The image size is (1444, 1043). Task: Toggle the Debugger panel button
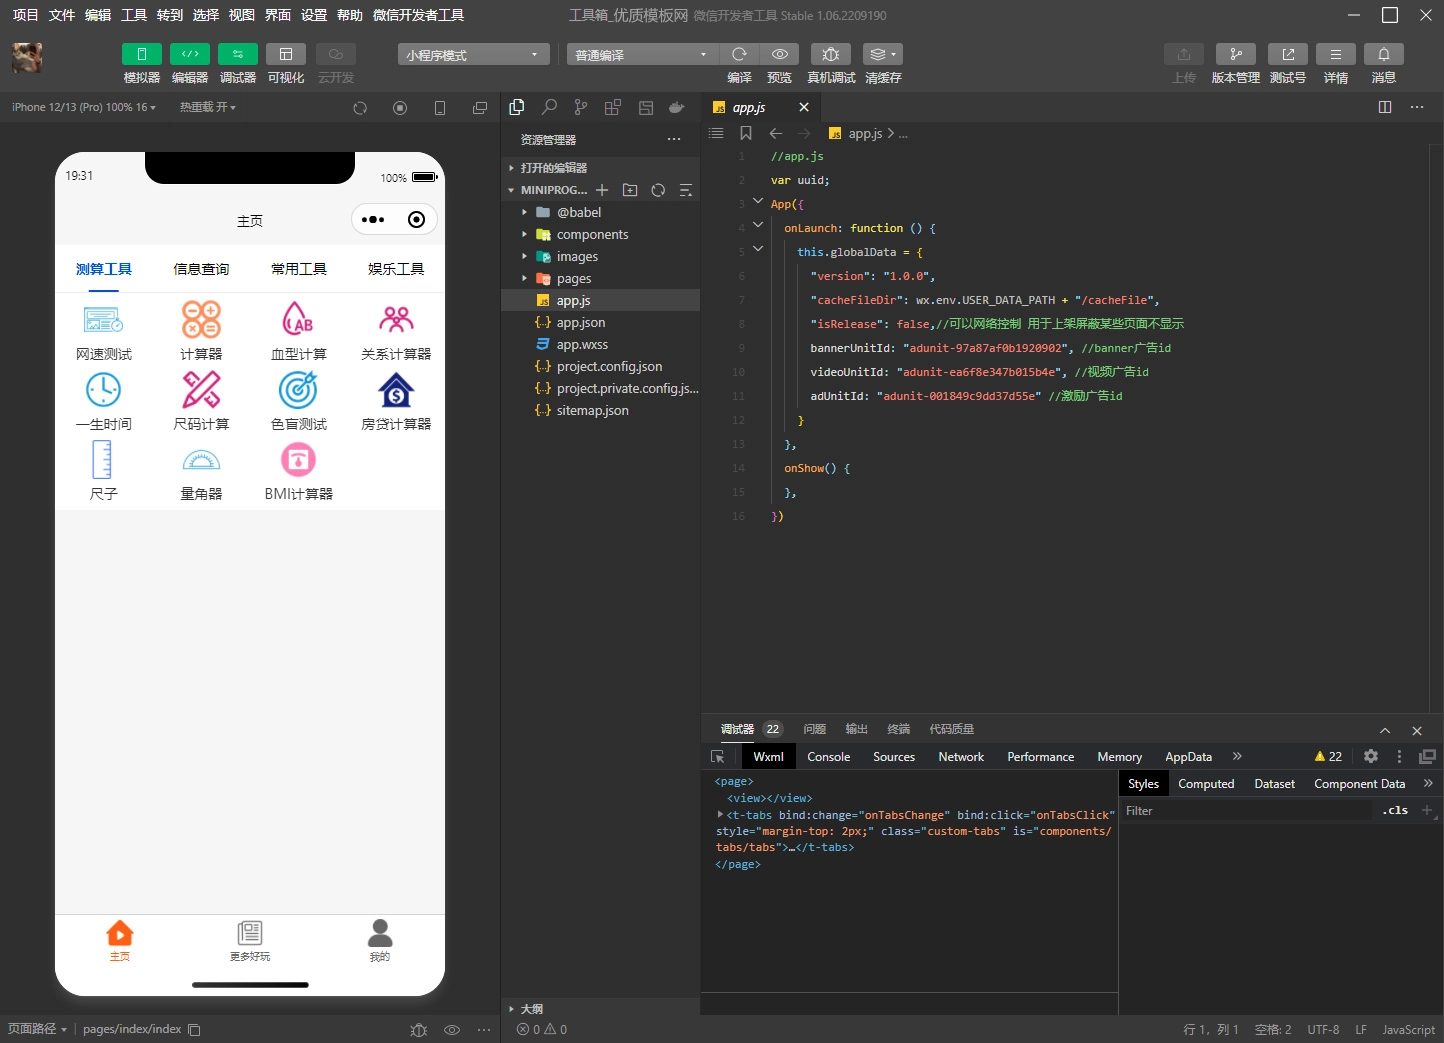238,54
